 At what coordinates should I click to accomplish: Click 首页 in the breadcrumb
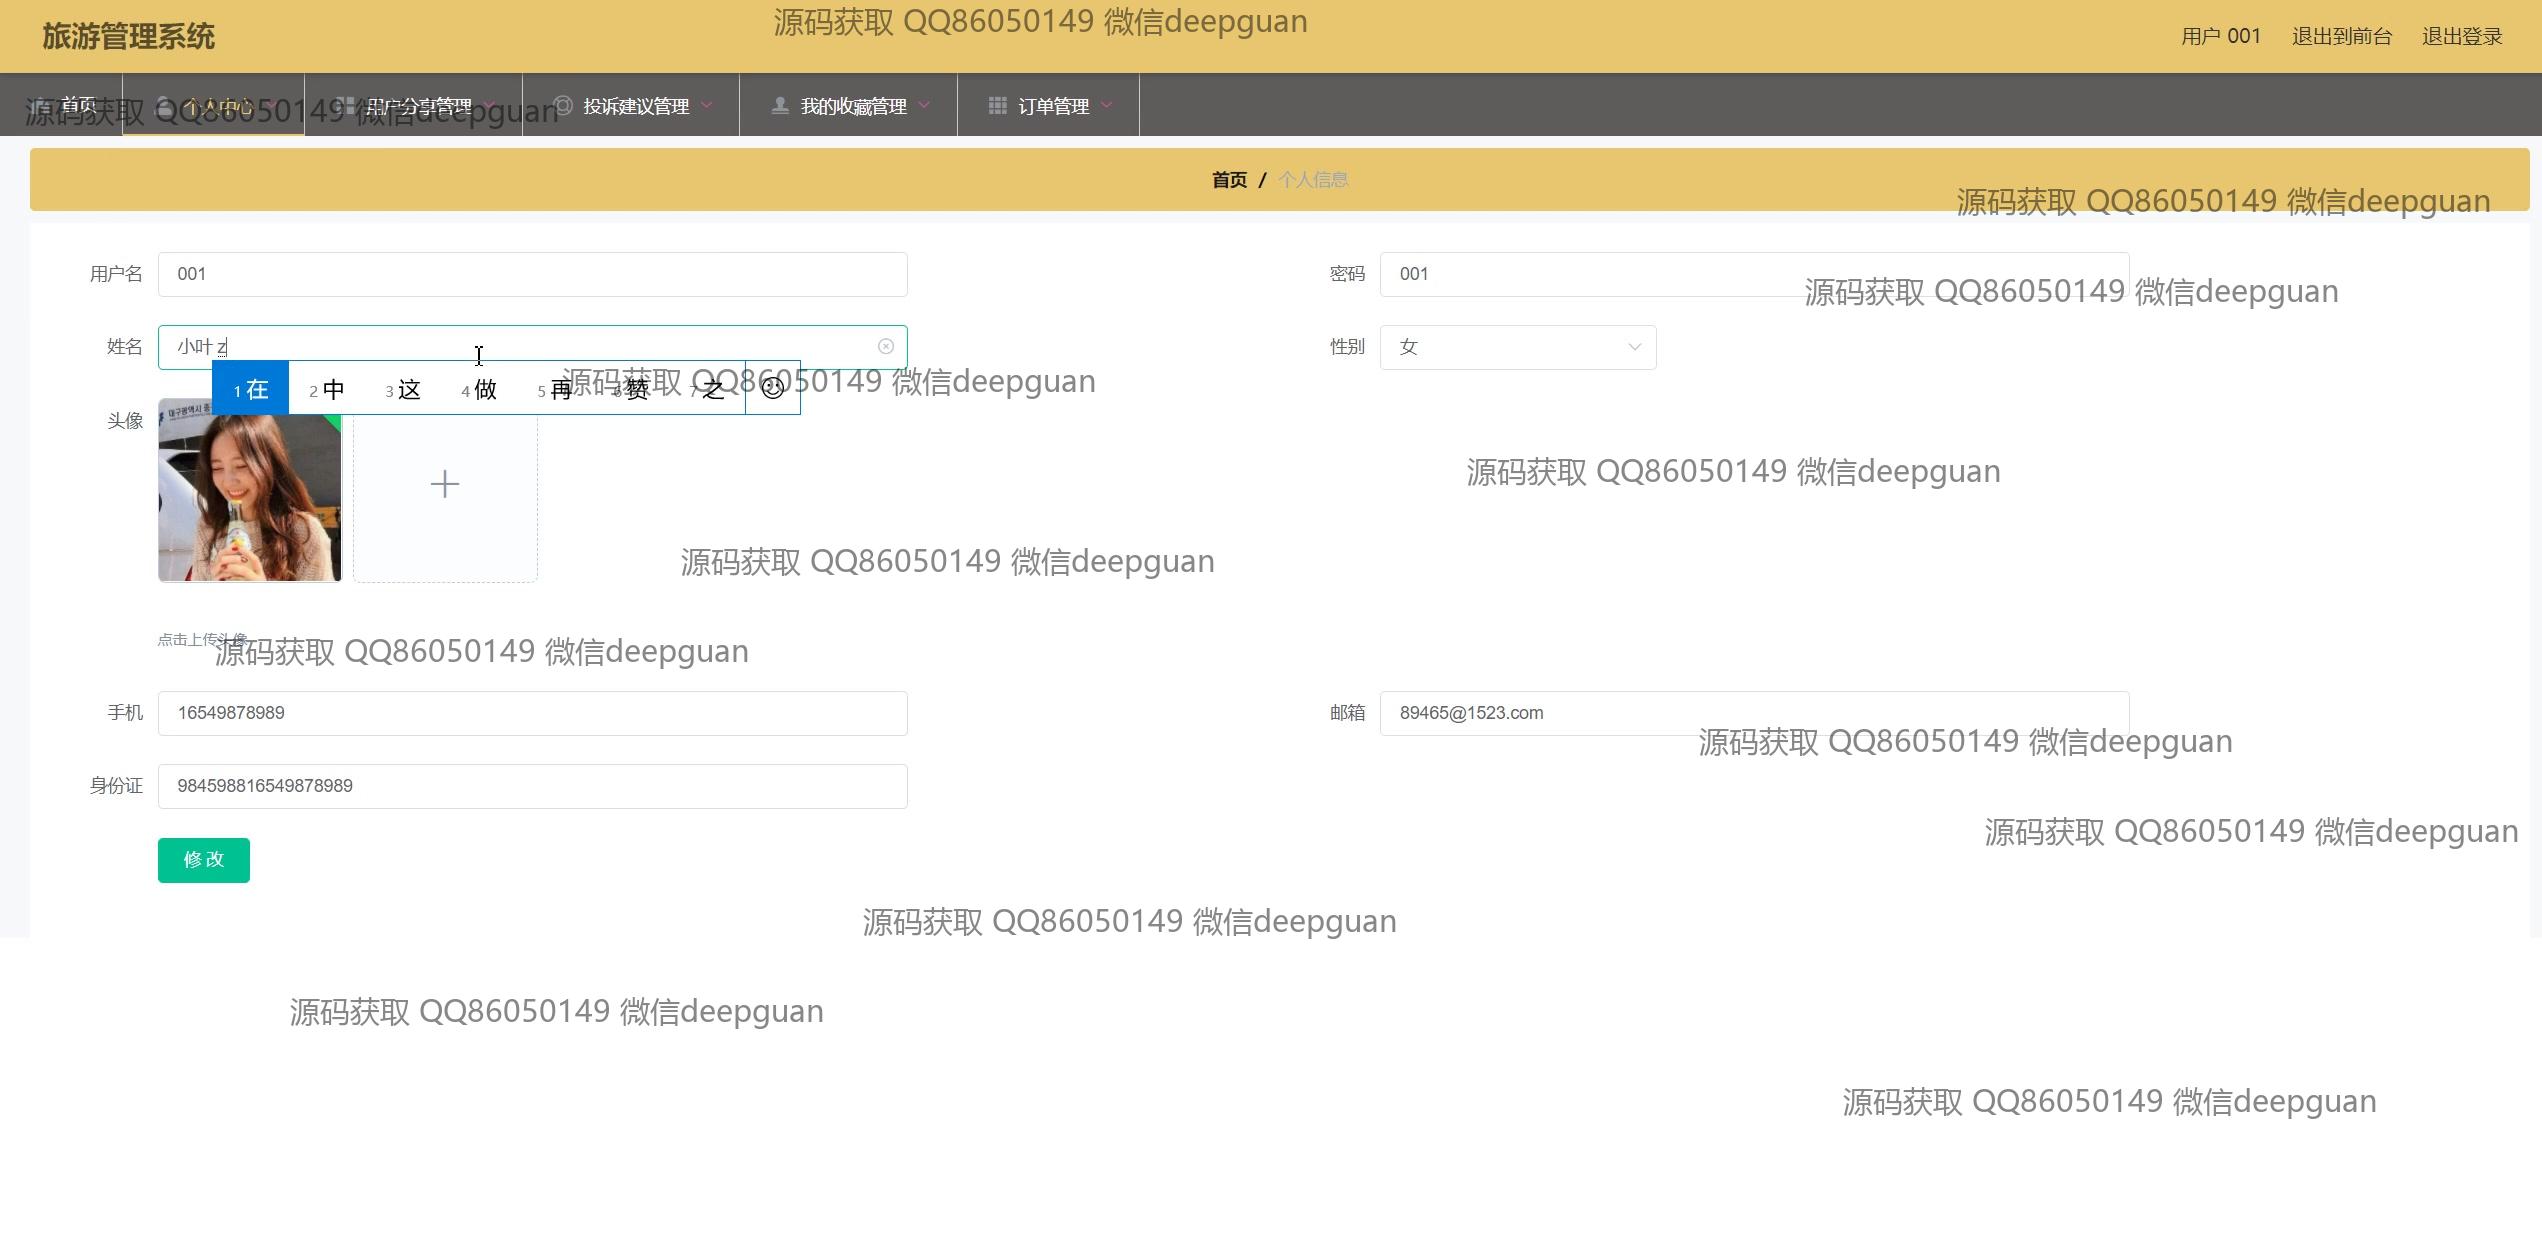pos(1229,180)
